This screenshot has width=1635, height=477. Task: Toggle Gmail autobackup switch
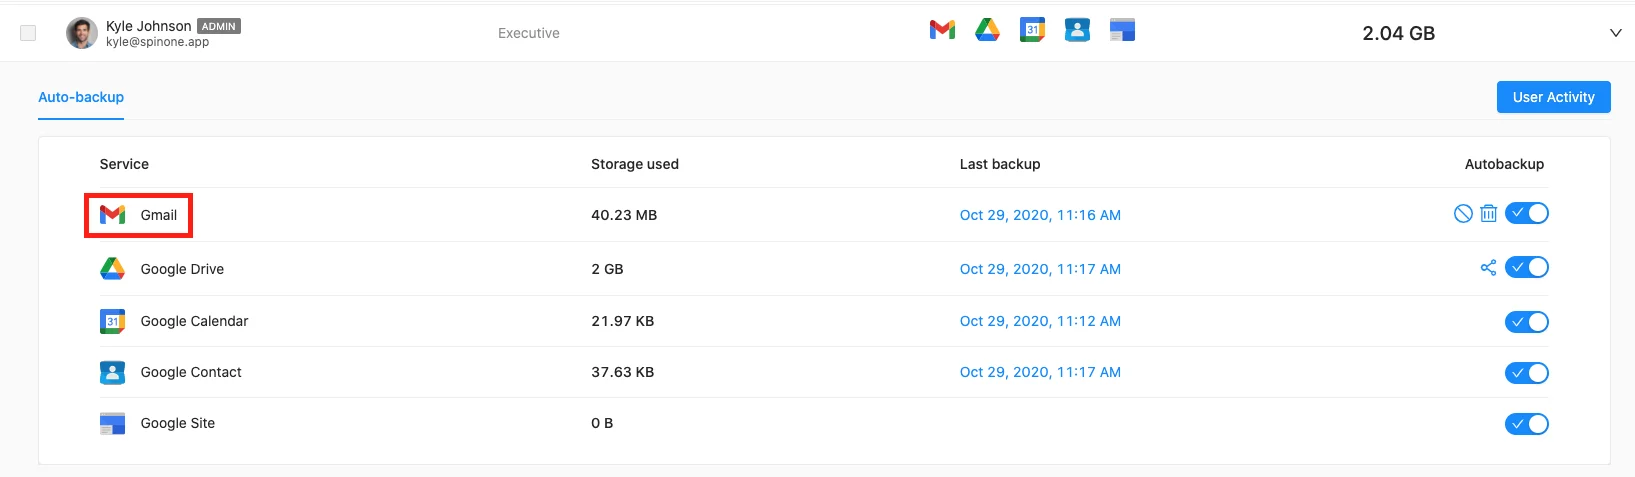click(x=1526, y=213)
